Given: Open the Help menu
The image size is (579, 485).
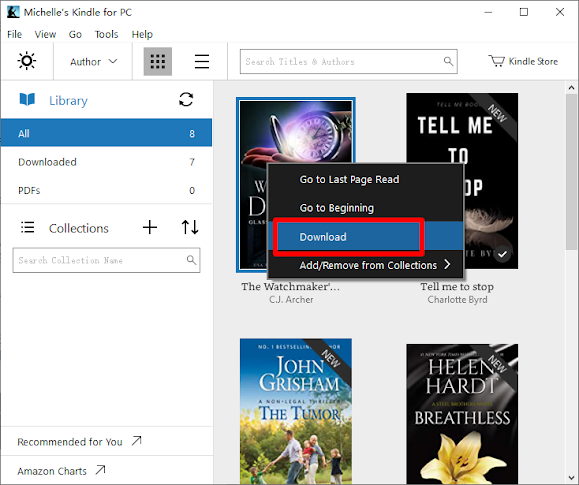Looking at the screenshot, I should (x=142, y=34).
